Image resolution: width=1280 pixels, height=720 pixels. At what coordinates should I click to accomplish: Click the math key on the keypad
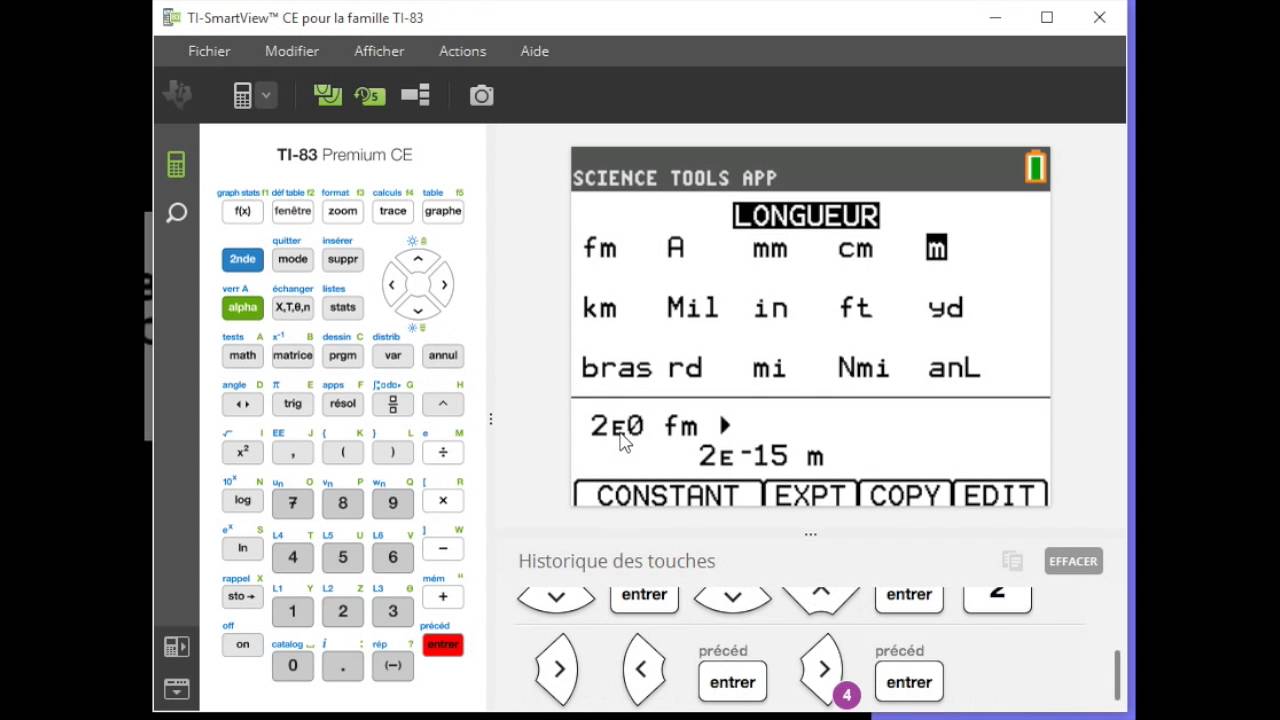[243, 355]
